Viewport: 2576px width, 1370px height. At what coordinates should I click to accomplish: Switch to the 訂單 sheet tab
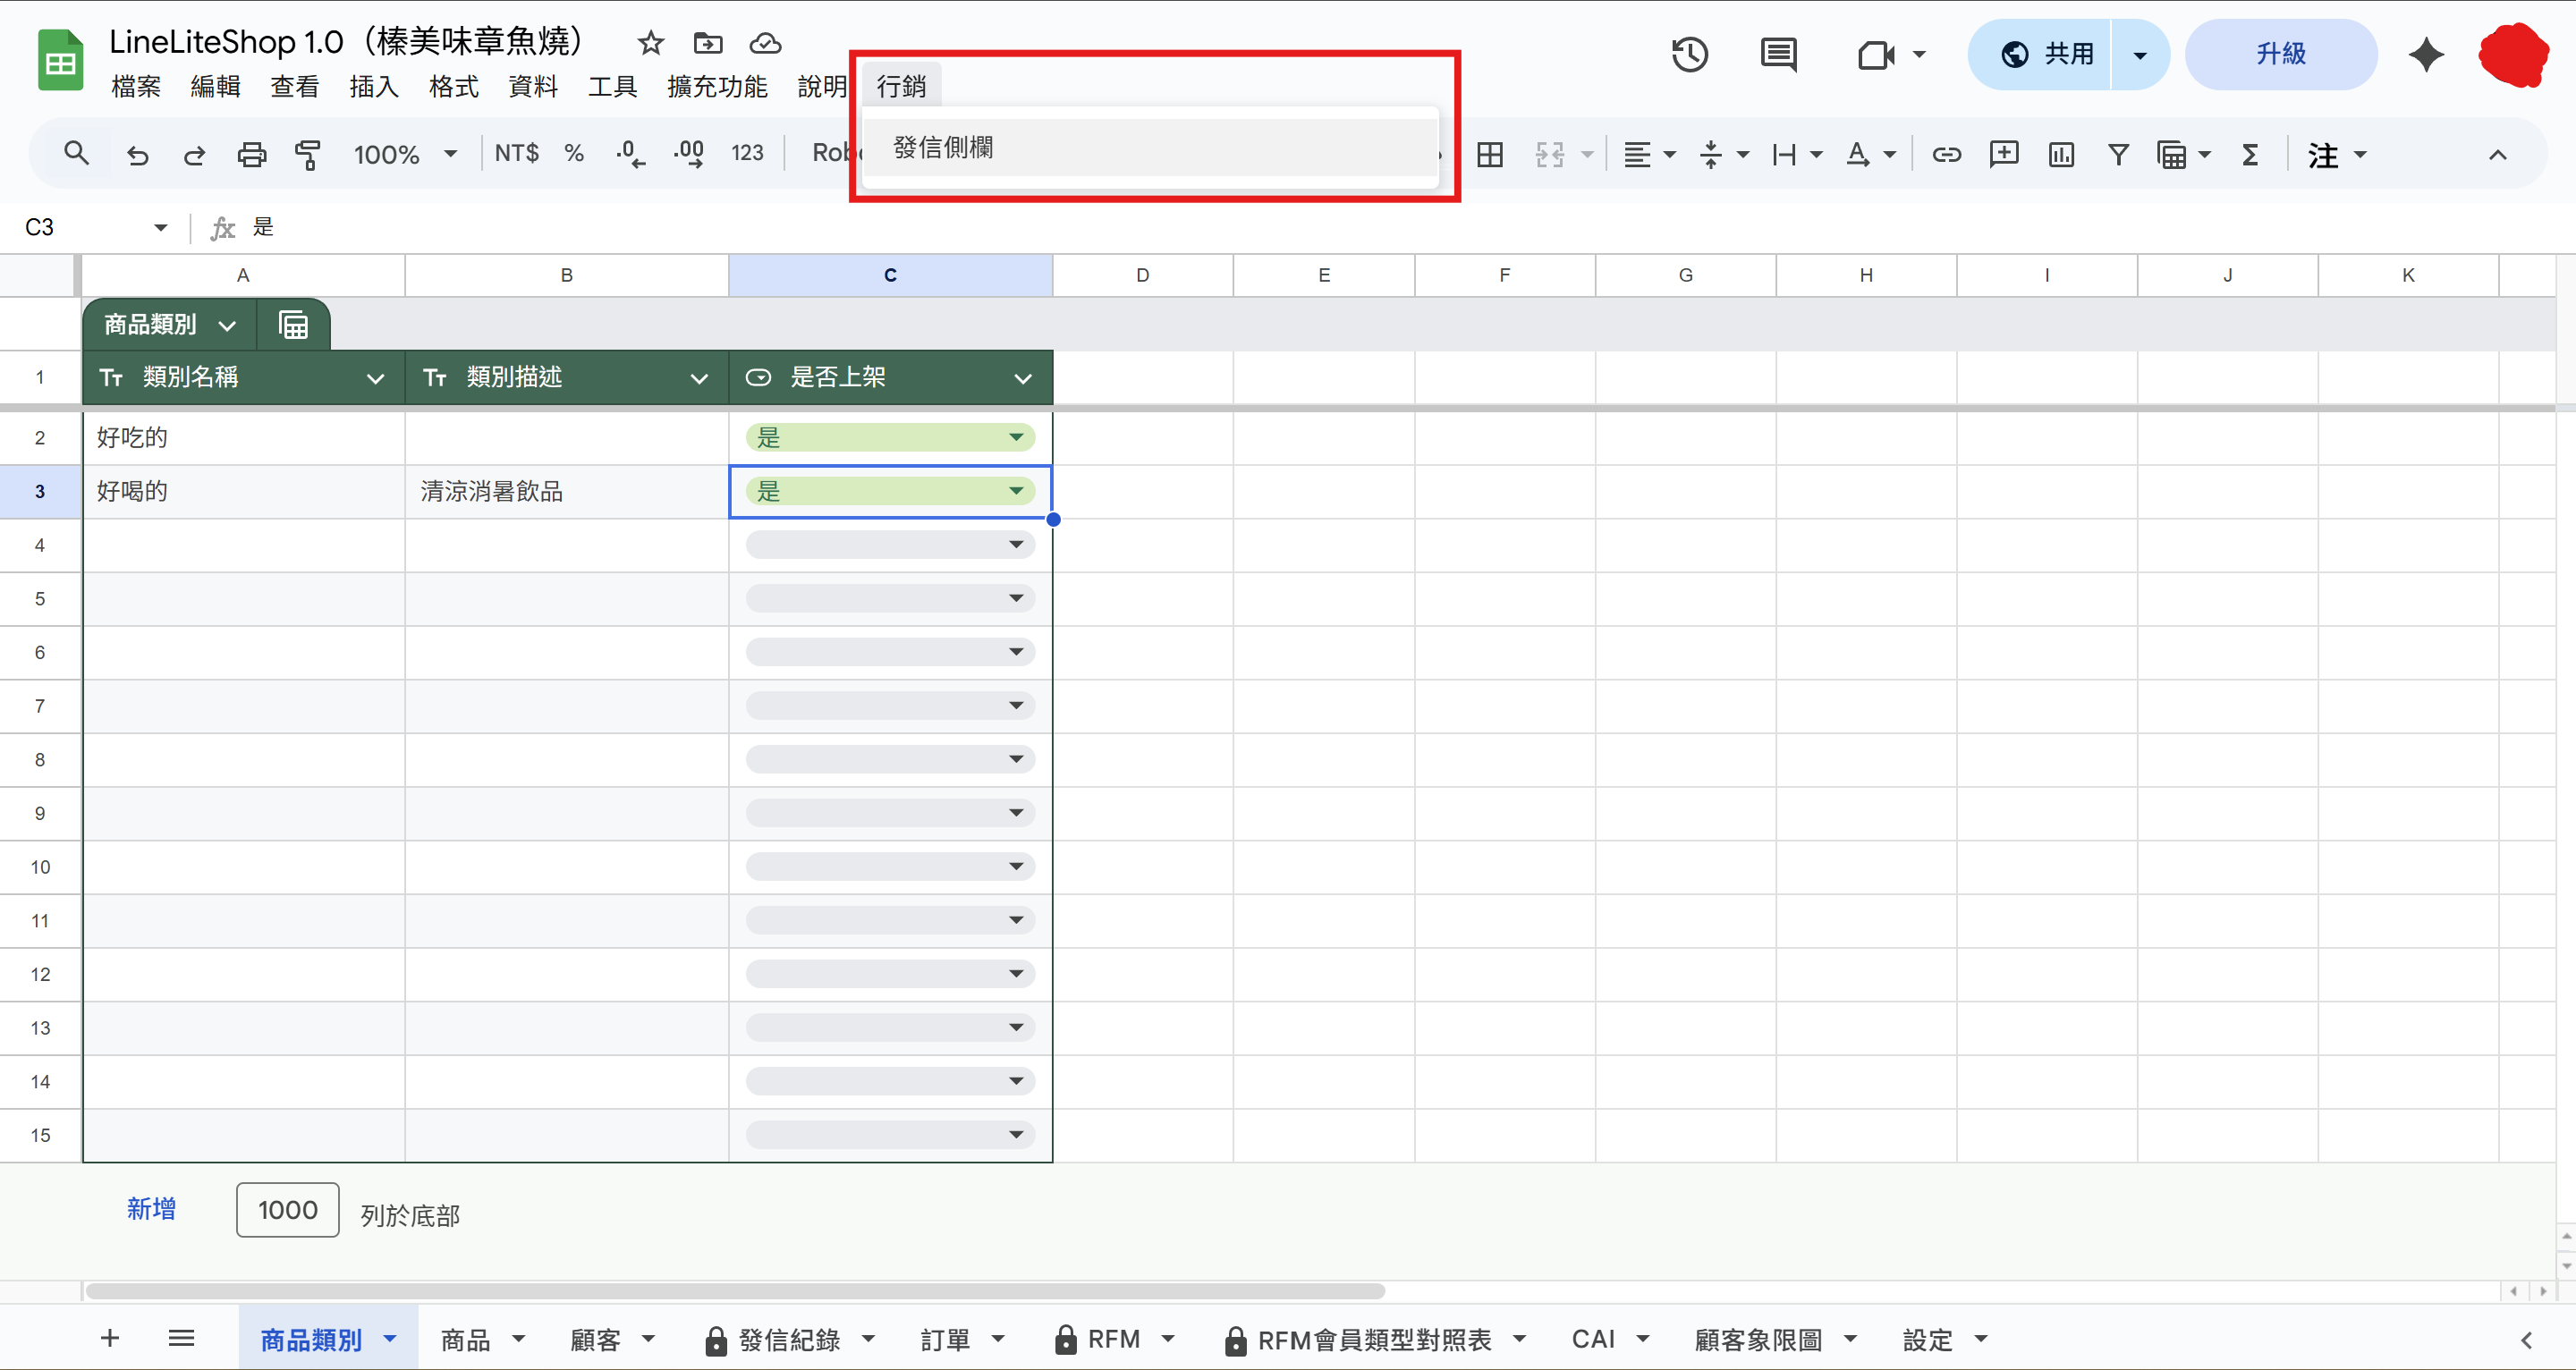click(944, 1339)
